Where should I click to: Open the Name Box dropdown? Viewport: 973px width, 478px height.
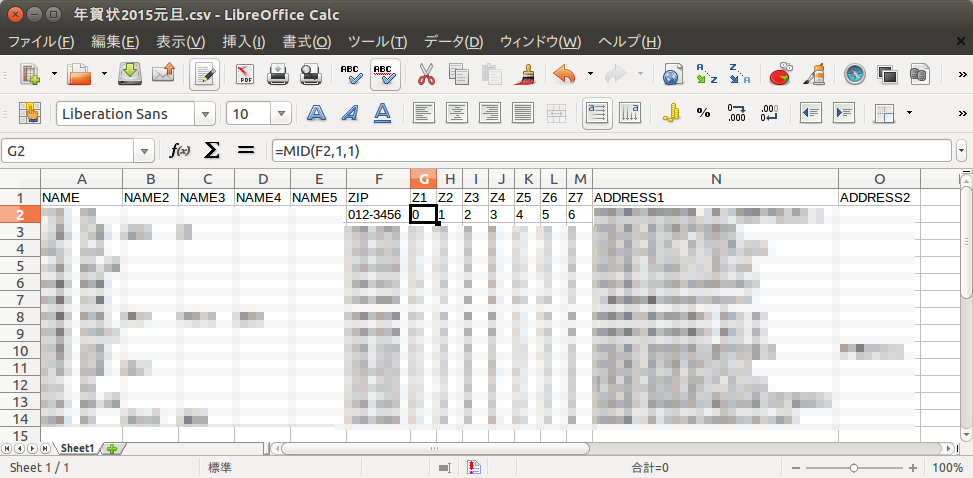tap(144, 151)
